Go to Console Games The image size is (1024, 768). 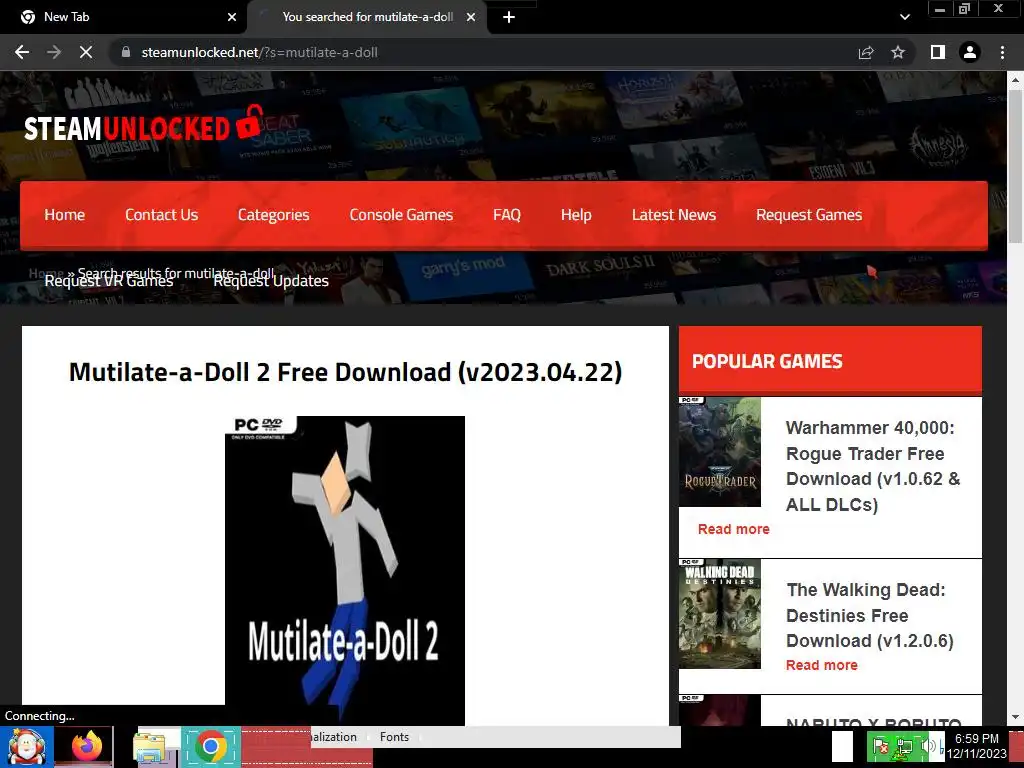coord(401,215)
